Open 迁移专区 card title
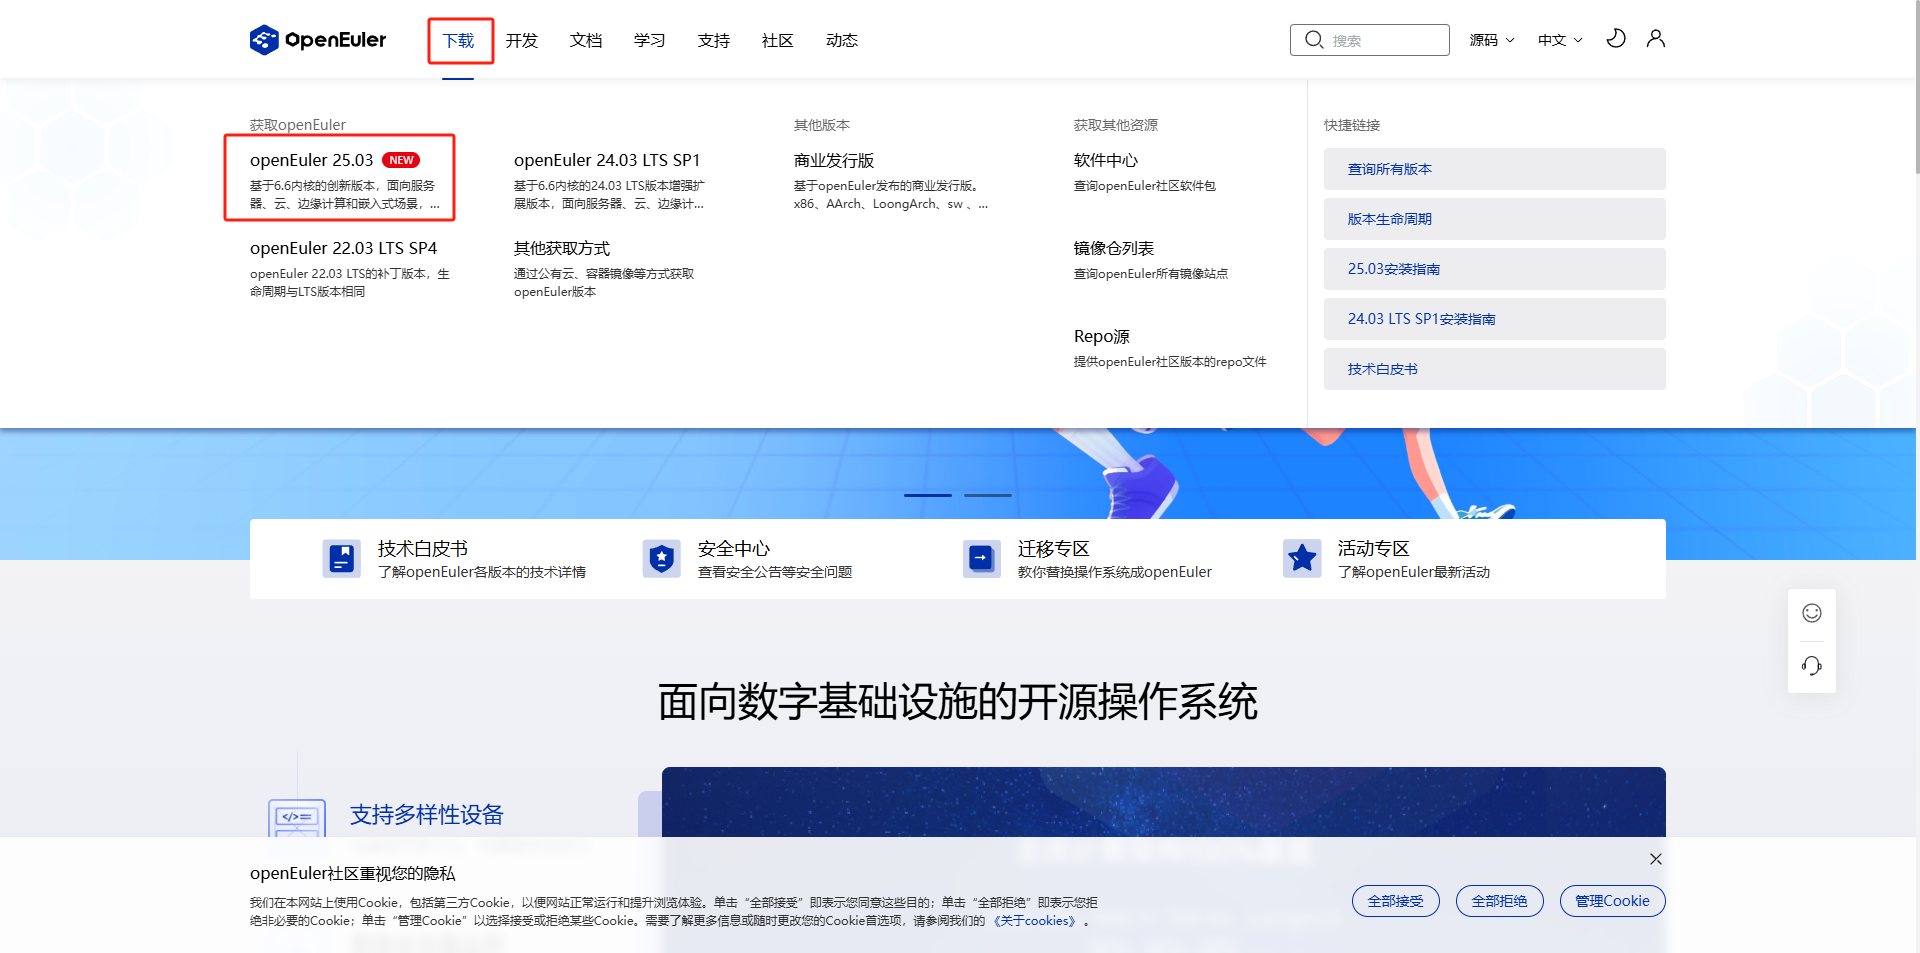The height and width of the screenshot is (953, 1920). coord(1054,548)
